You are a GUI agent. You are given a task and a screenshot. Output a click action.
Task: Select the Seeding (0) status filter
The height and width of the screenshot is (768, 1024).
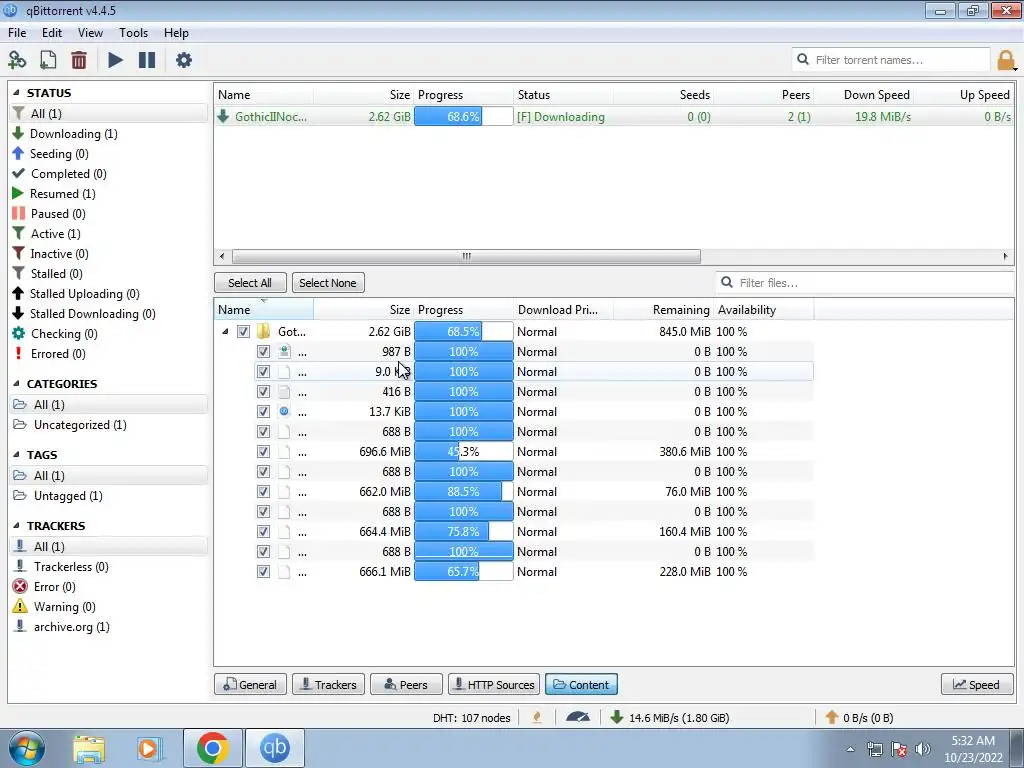point(59,153)
